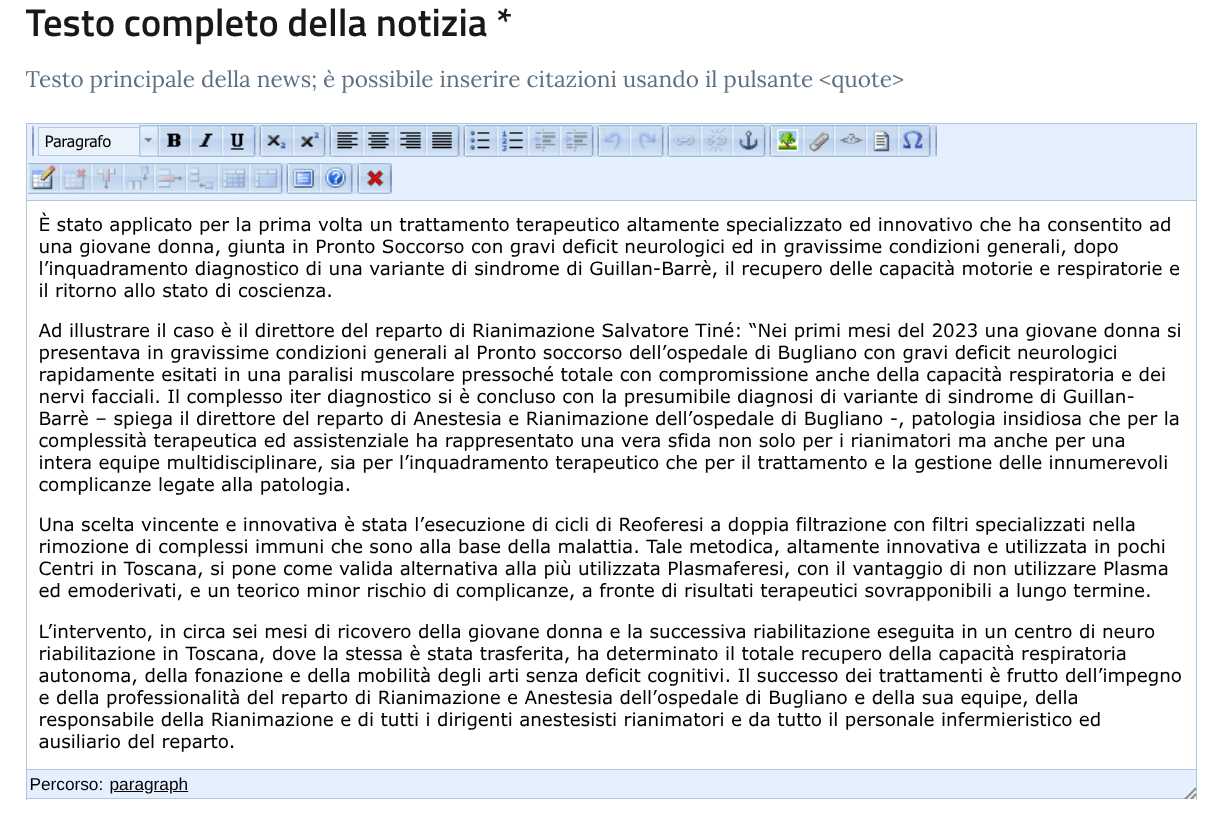Viewport: 1216px width, 819px height.
Task: Toggle underline formatting
Action: point(237,141)
